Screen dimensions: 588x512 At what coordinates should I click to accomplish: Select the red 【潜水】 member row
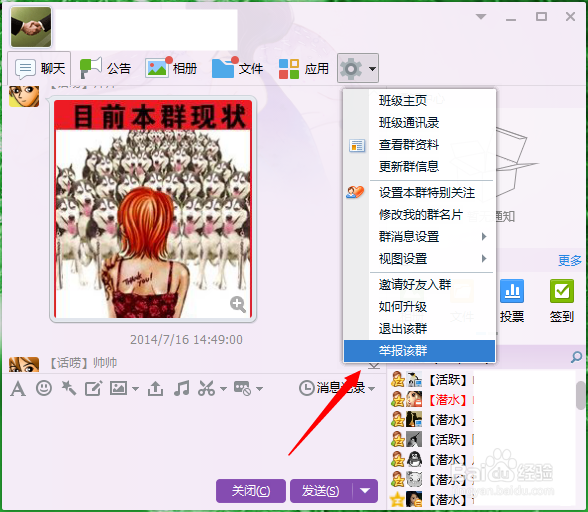(x=431, y=400)
